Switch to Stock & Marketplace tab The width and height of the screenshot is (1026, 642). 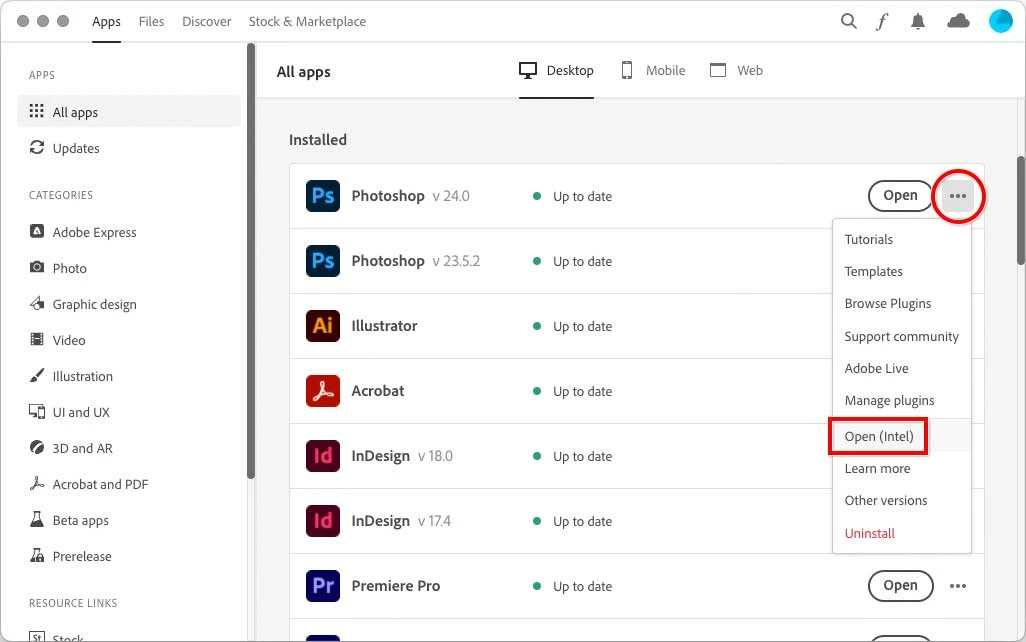307,22
